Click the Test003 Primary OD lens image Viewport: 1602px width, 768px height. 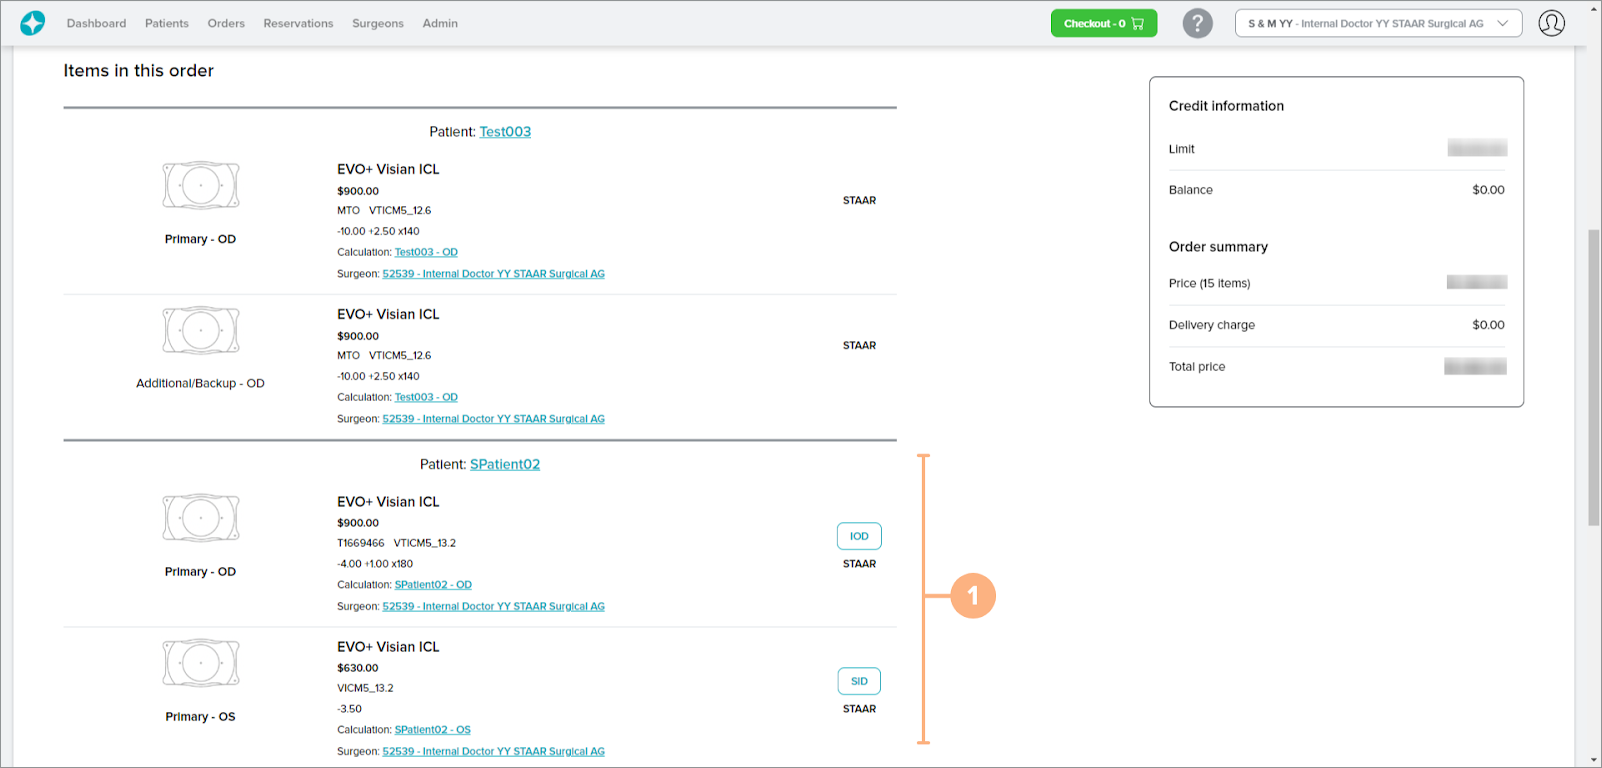point(201,186)
